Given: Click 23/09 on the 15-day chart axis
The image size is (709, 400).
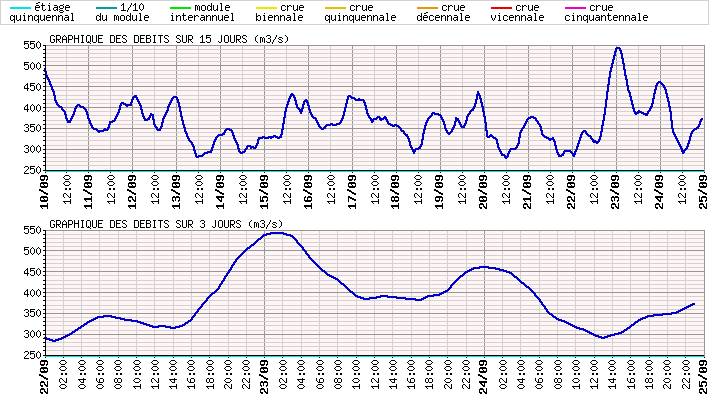Looking at the screenshot, I should coord(616,192).
